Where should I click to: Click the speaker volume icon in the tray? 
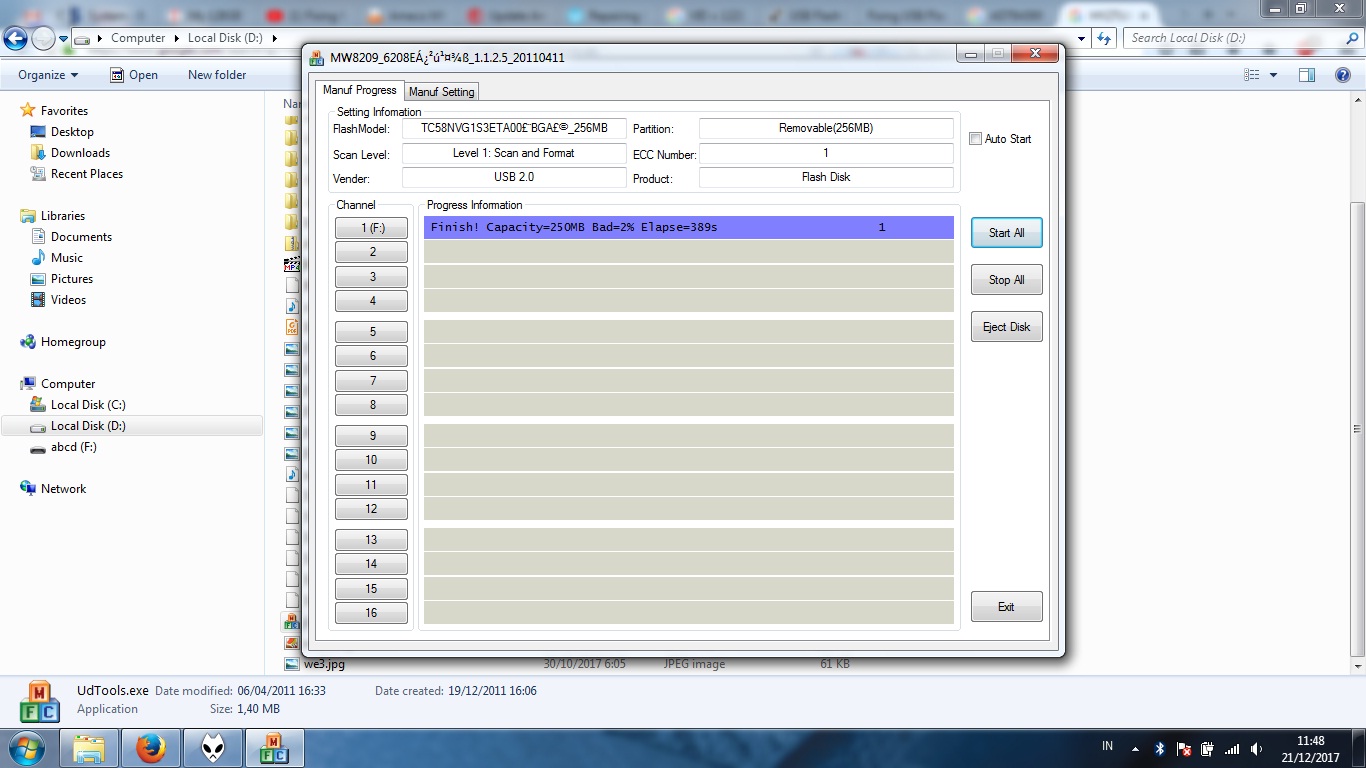(x=1255, y=747)
